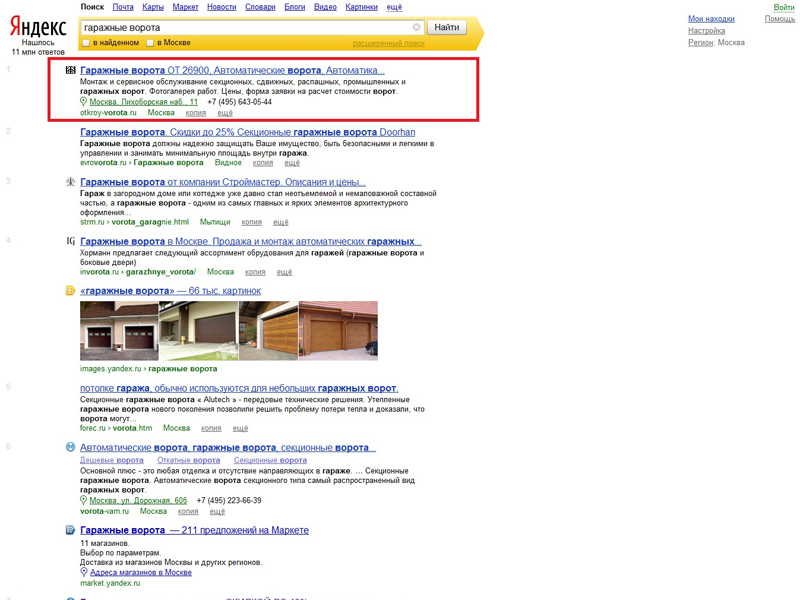The width and height of the screenshot is (800, 600).
Task: Click map pin beside Лихоборская наб. address
Action: 84,102
